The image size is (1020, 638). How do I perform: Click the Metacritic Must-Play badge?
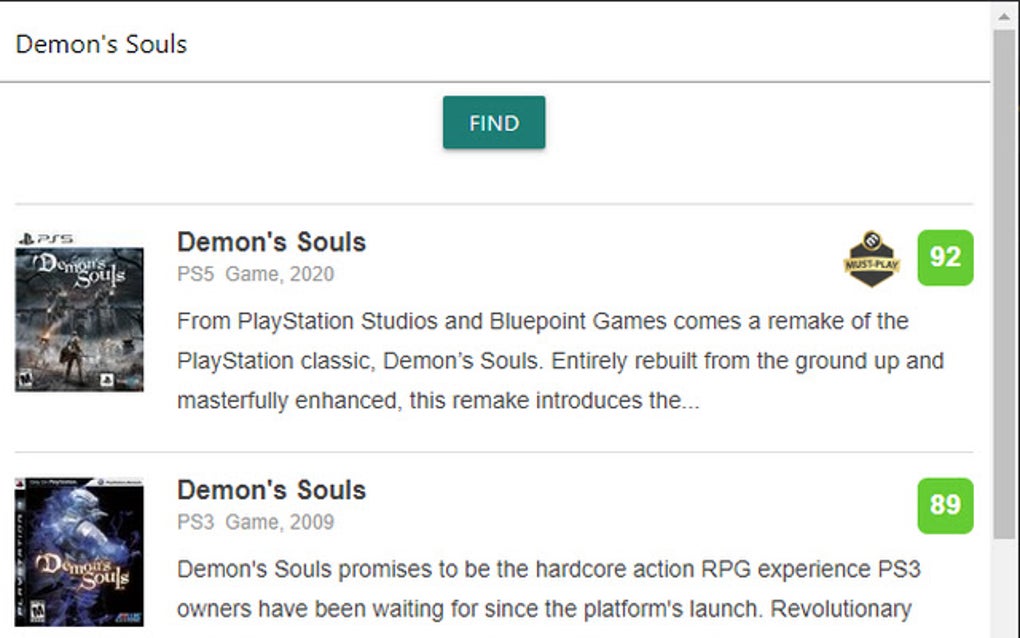click(870, 258)
